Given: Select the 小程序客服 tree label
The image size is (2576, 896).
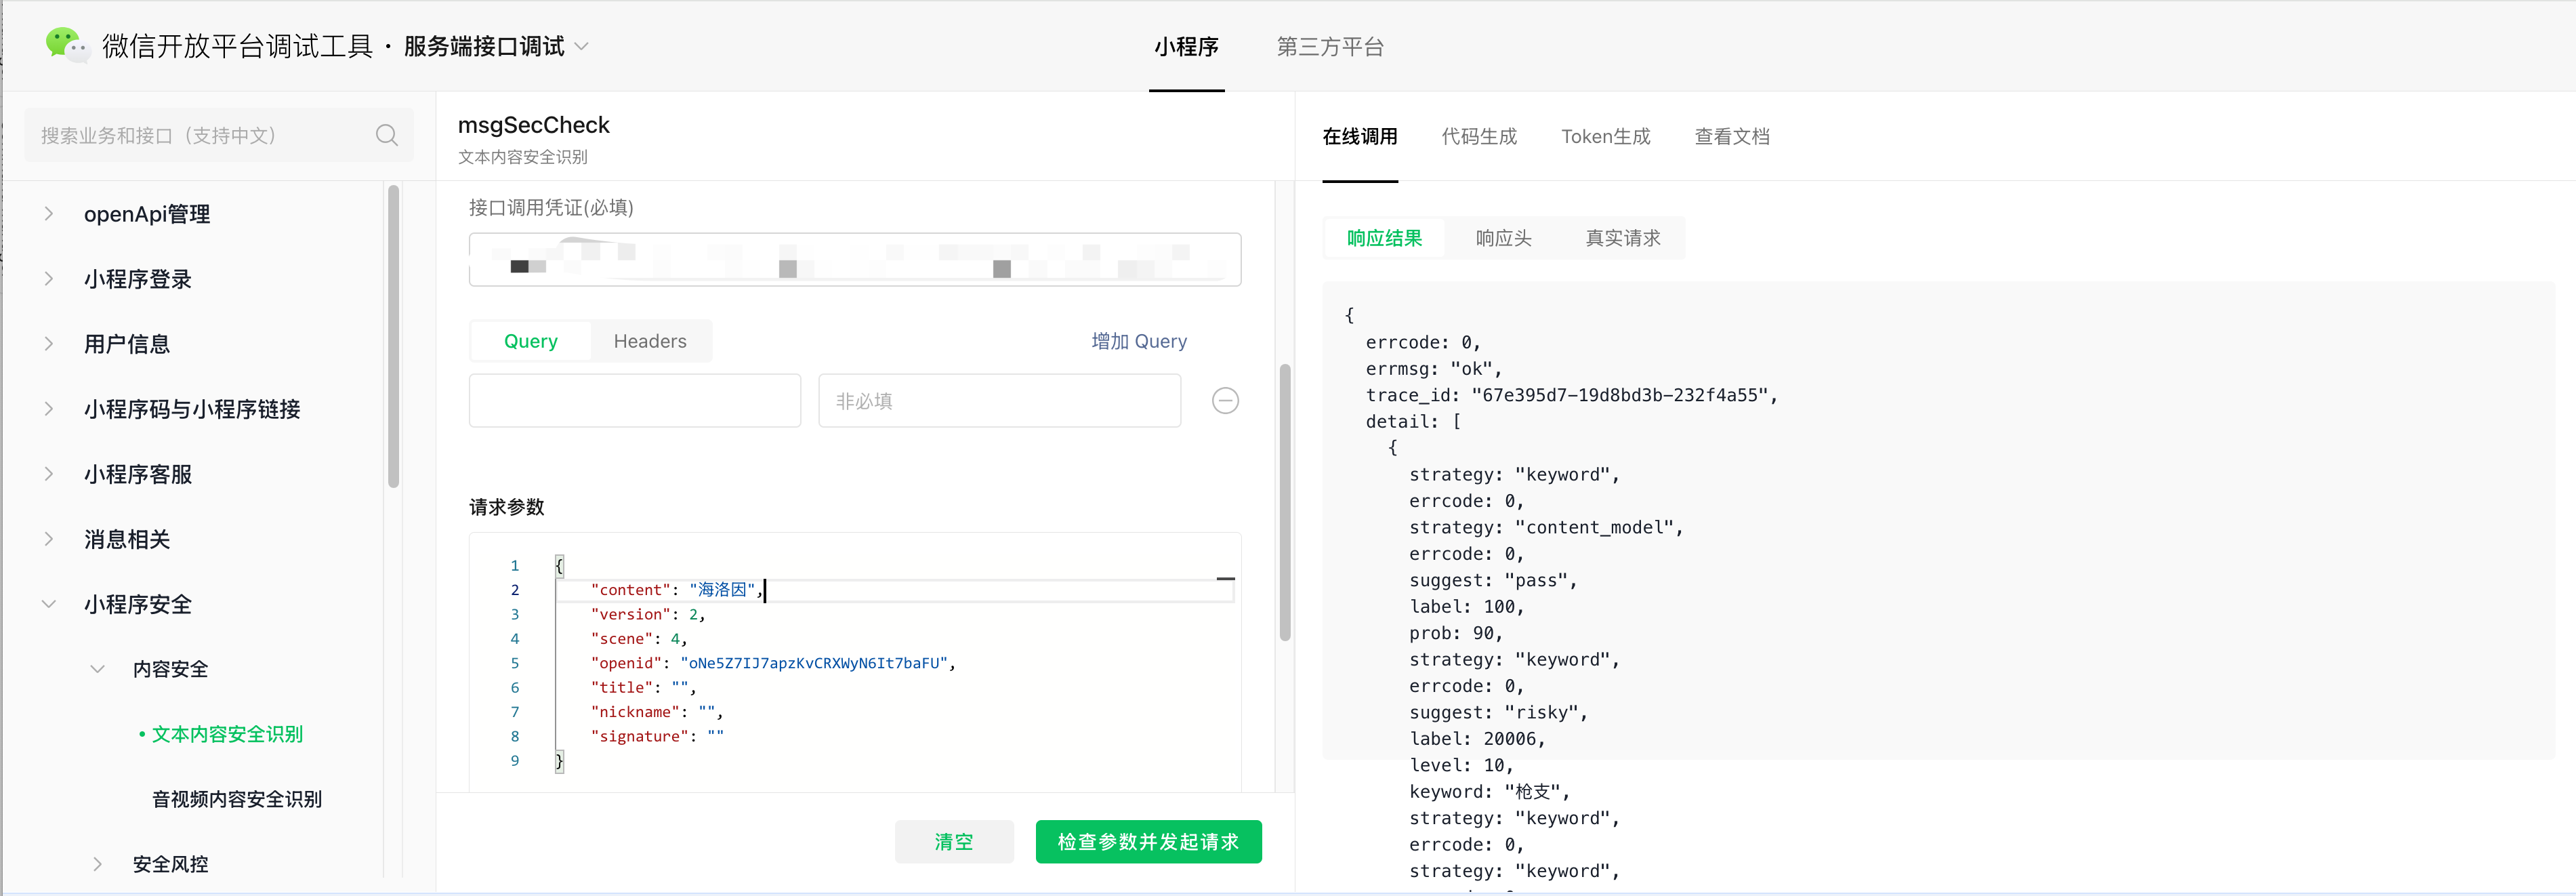Looking at the screenshot, I should coord(138,474).
